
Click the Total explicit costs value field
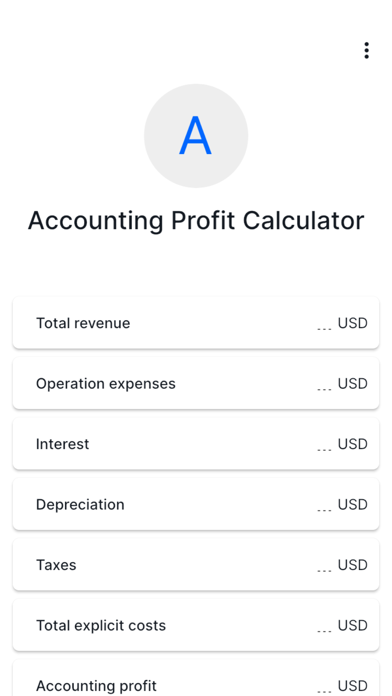click(x=324, y=626)
